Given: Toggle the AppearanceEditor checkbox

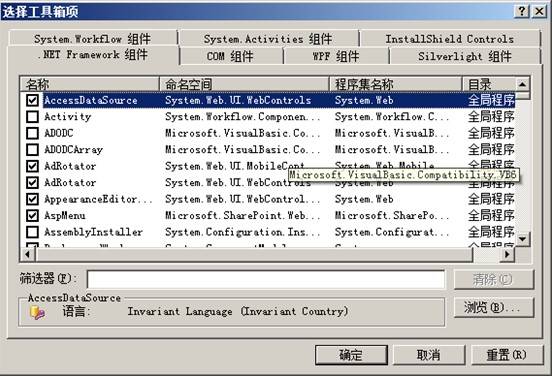Looking at the screenshot, I should pos(32,199).
